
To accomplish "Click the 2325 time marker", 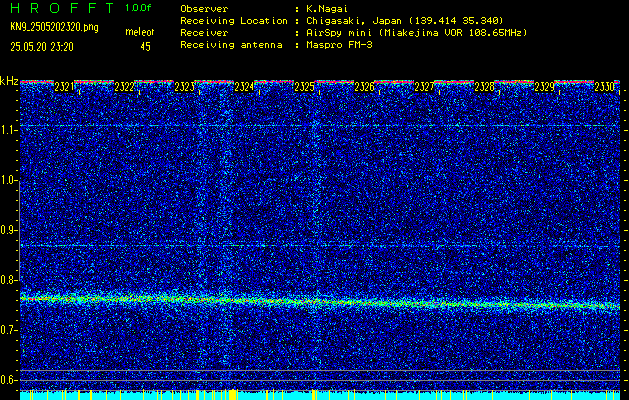I will point(304,87).
